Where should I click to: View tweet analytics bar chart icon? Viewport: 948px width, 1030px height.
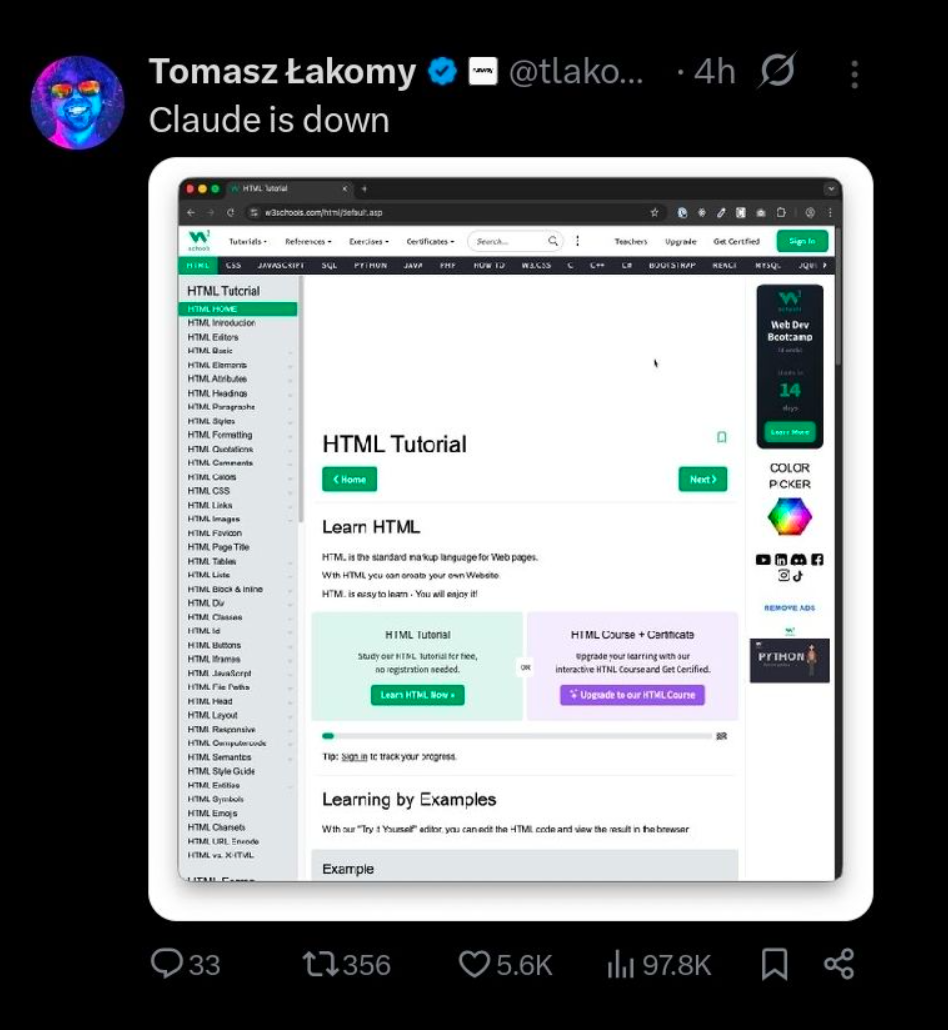621,964
